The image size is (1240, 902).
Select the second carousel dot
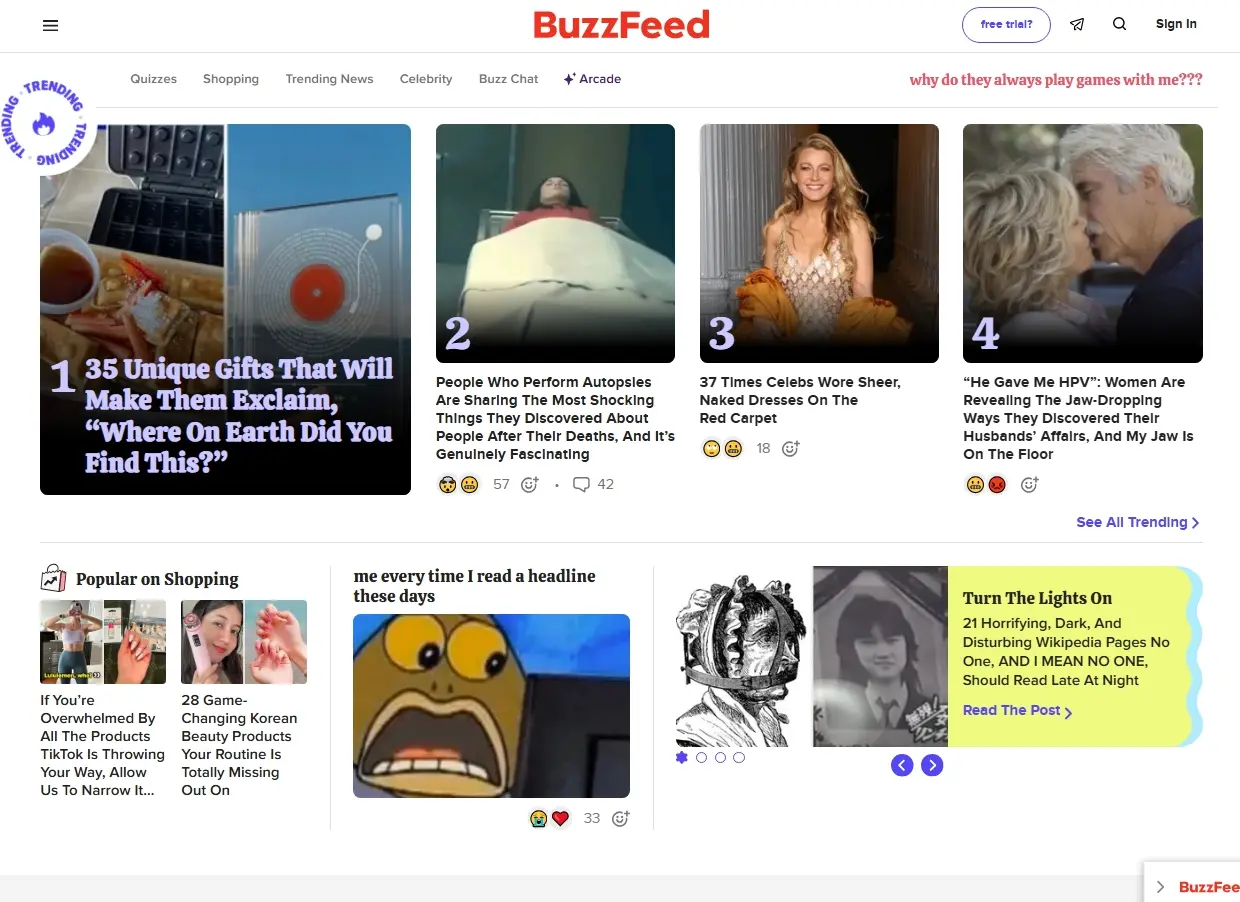tap(701, 758)
